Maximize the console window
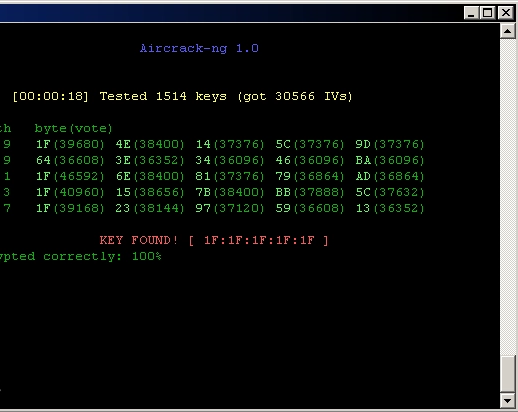The image size is (518, 412). (x=488, y=13)
